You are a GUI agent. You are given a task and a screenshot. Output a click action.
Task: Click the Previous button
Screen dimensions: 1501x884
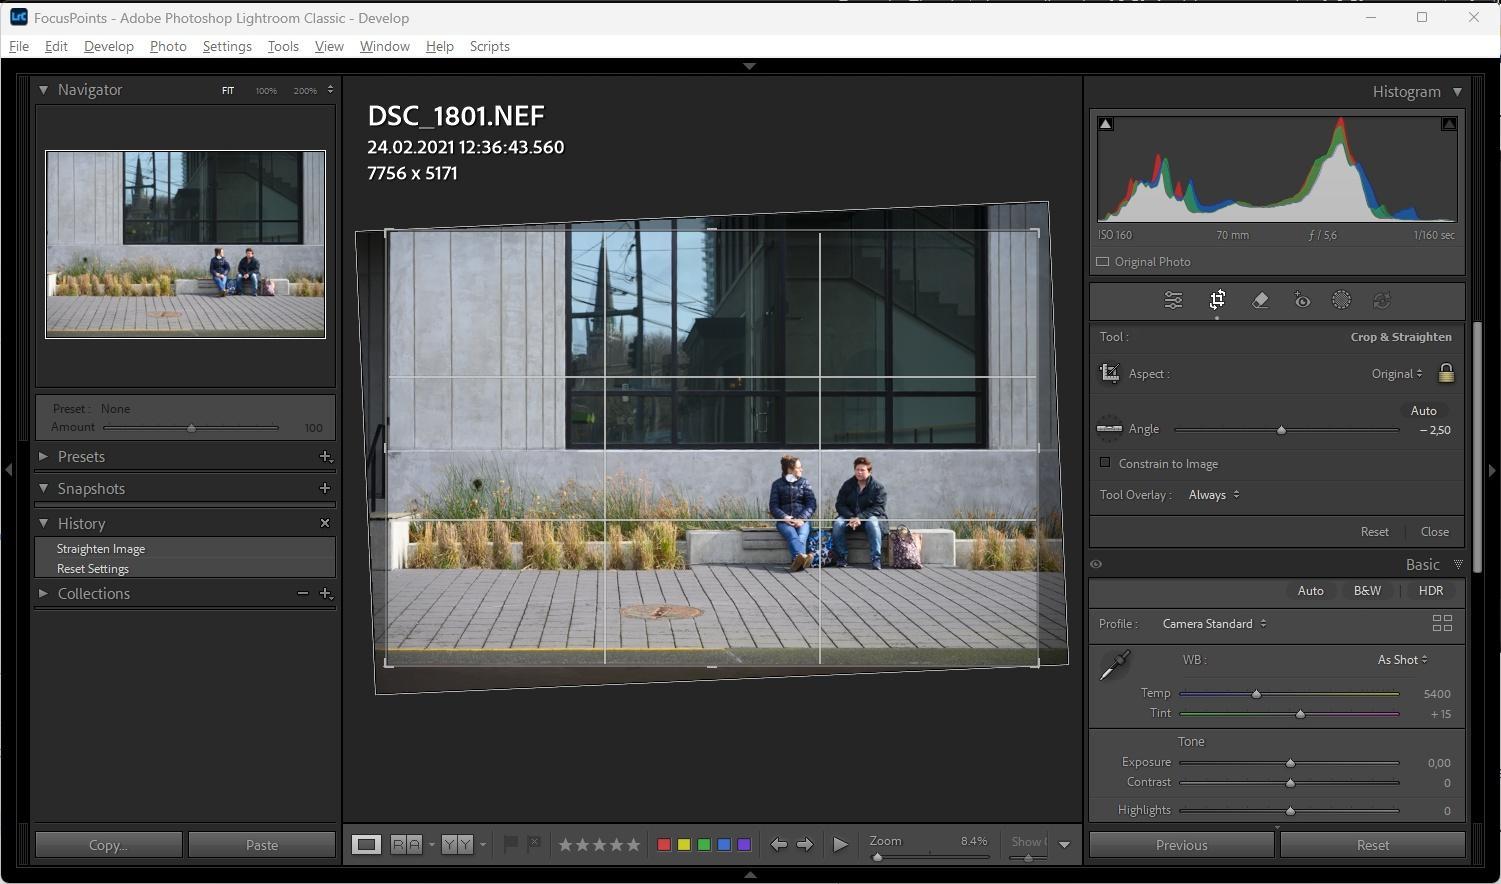pyautogui.click(x=1181, y=845)
